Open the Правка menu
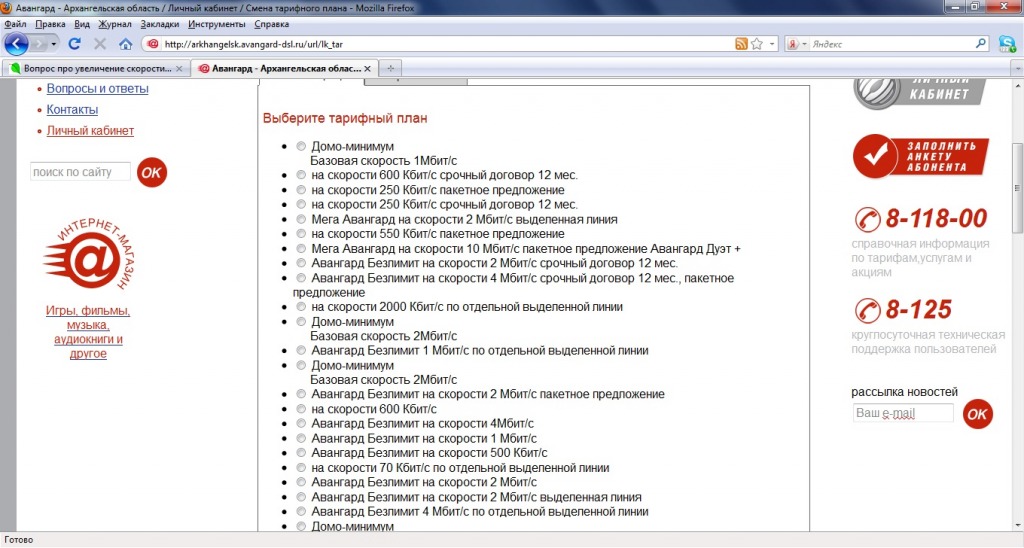Image resolution: width=1024 pixels, height=548 pixels. tap(50, 24)
